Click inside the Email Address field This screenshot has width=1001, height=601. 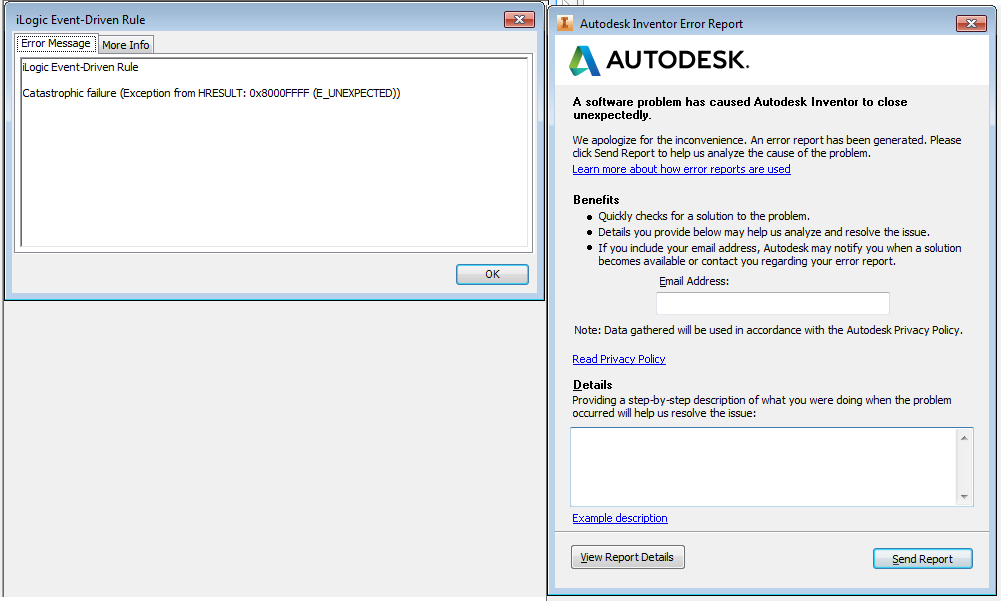point(772,303)
